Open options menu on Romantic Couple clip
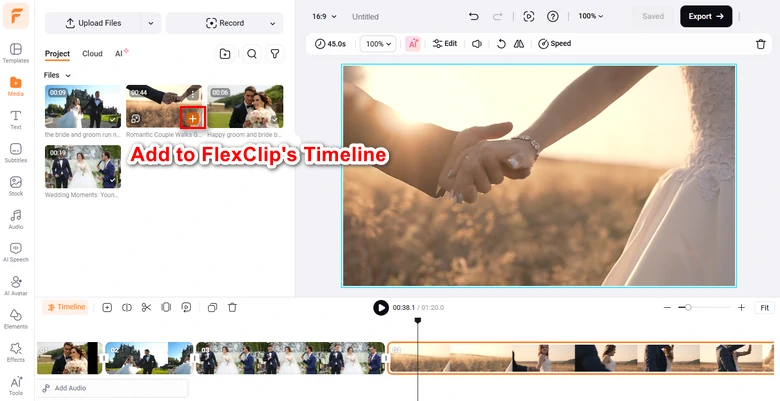Screen dimensions: 780x401 coord(193,94)
